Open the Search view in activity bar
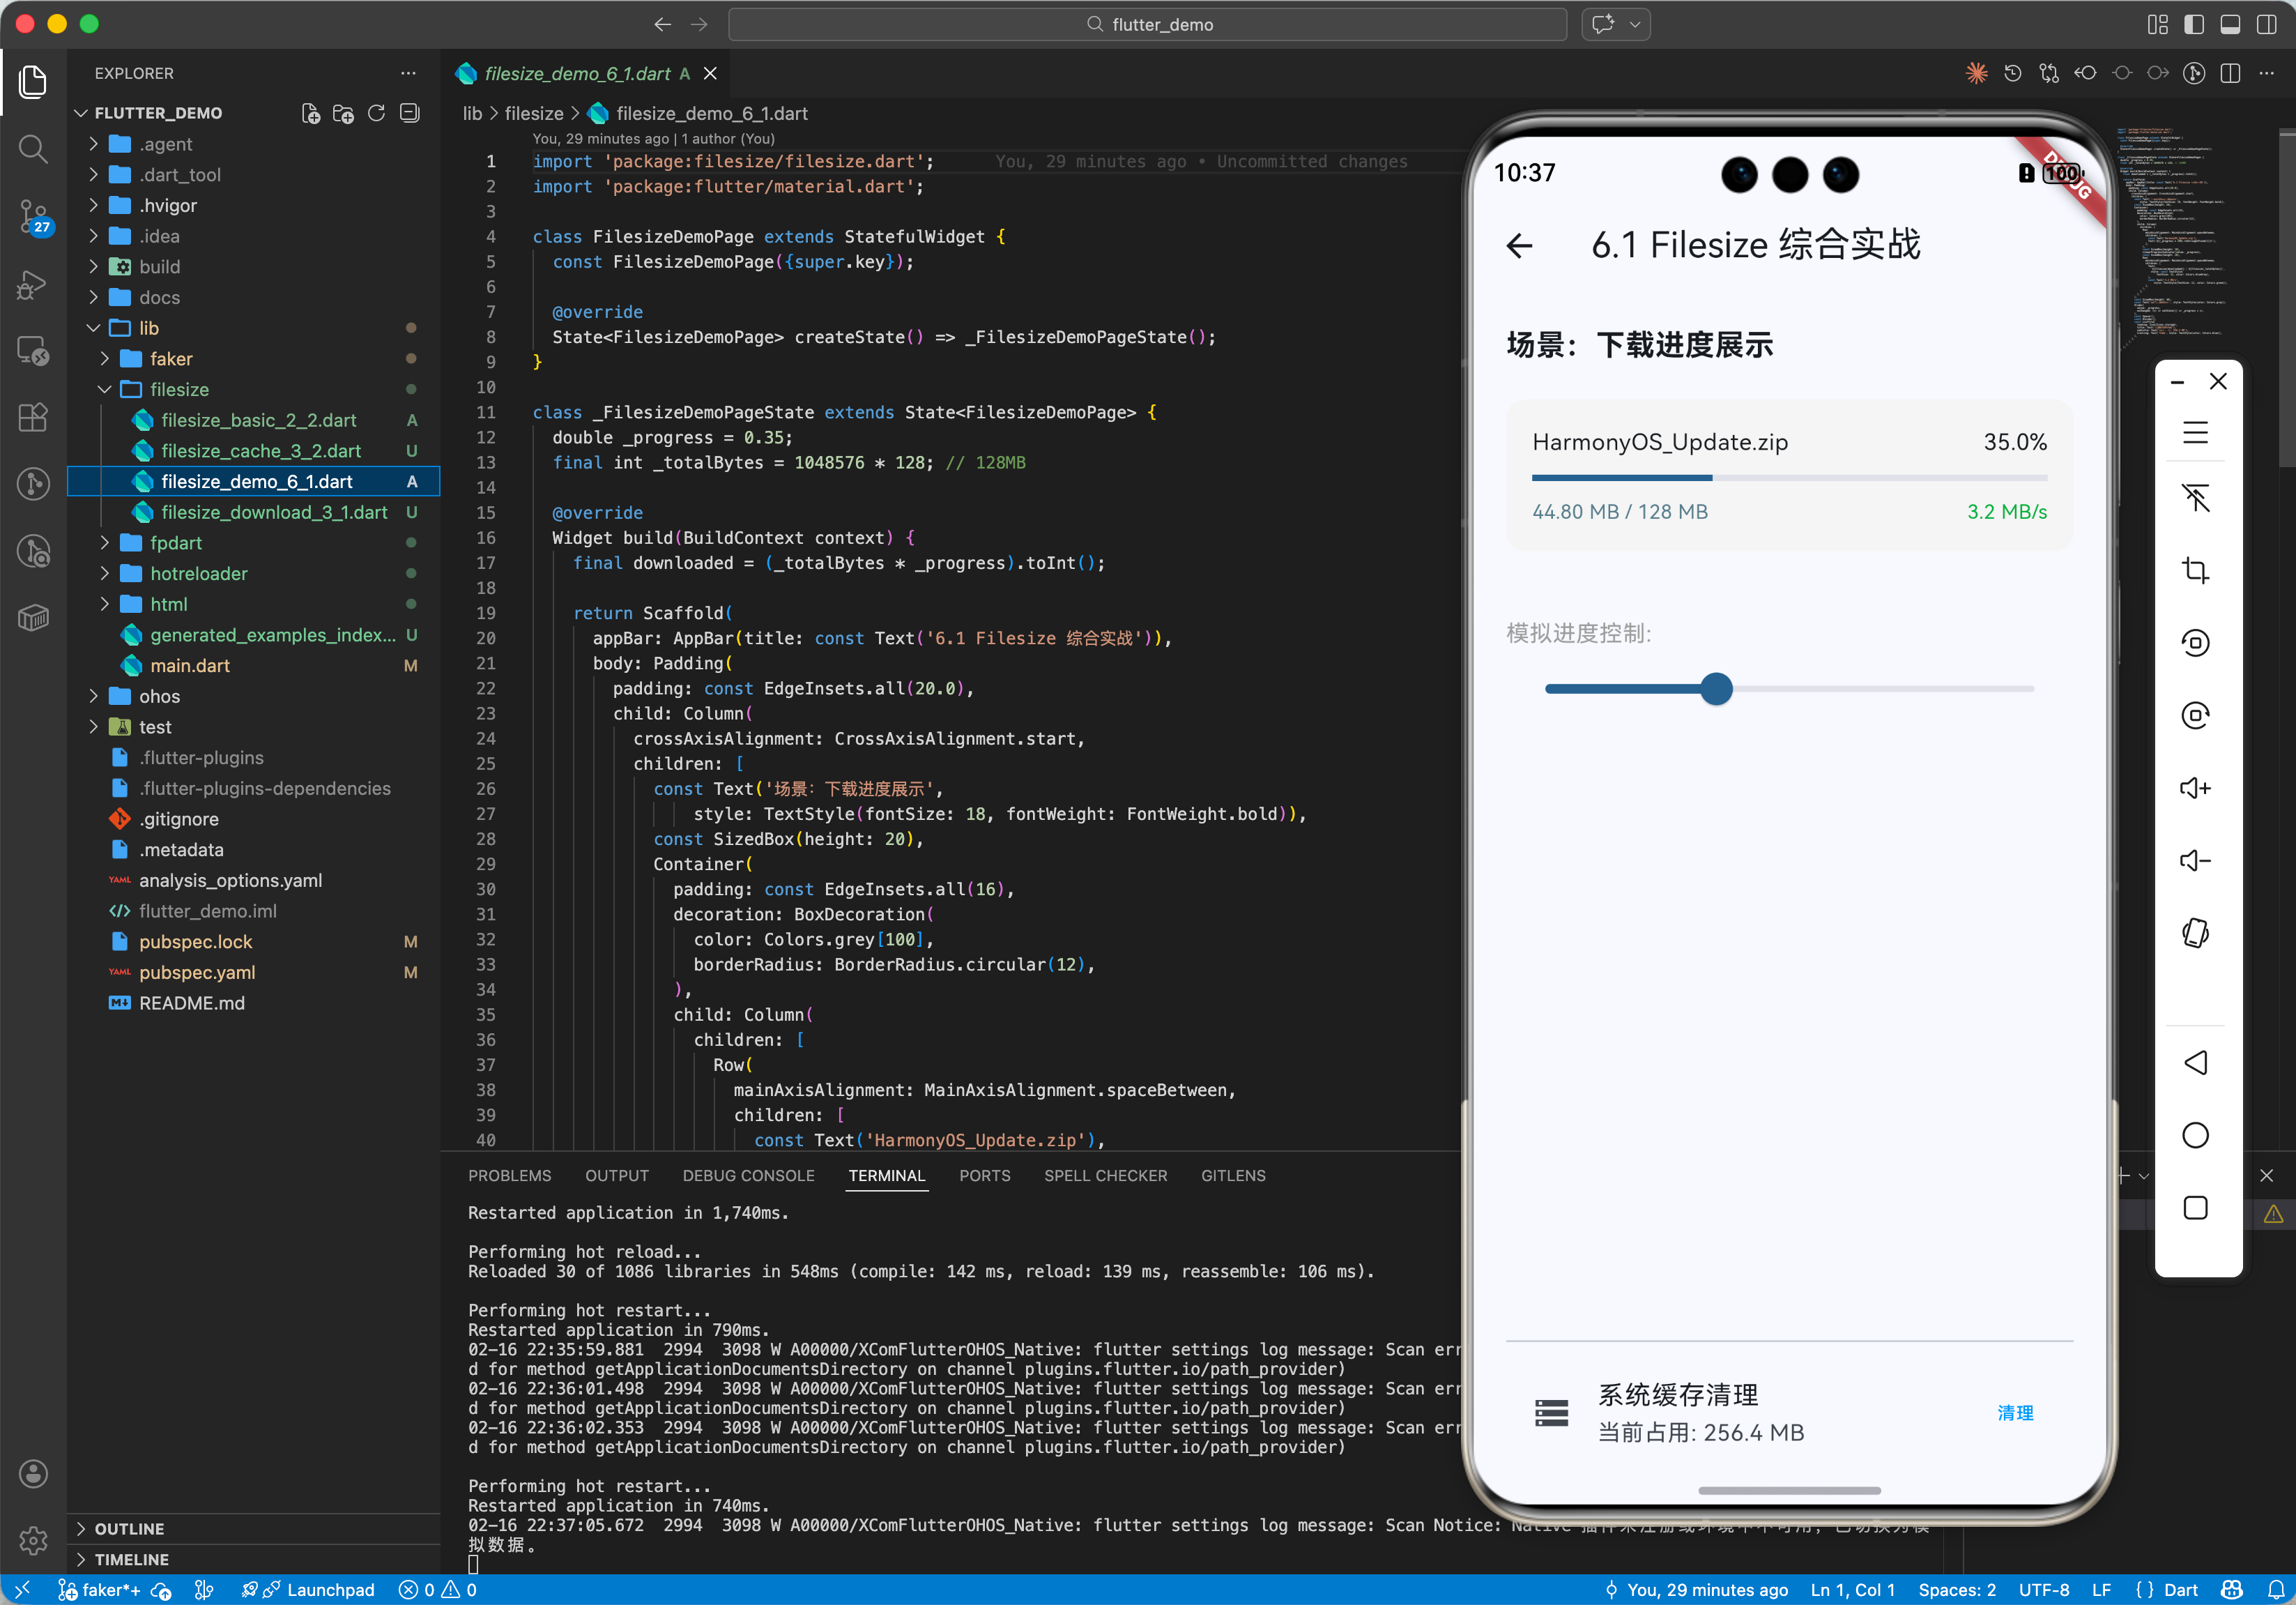This screenshot has width=2296, height=1605. (33, 149)
